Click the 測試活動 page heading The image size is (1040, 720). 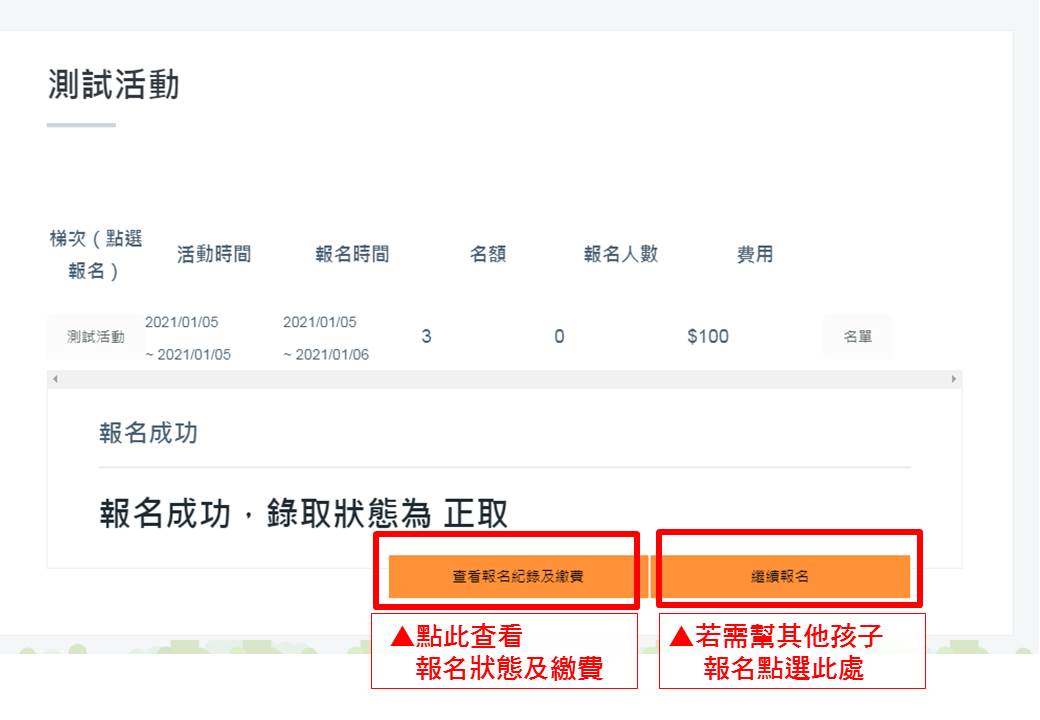click(113, 85)
